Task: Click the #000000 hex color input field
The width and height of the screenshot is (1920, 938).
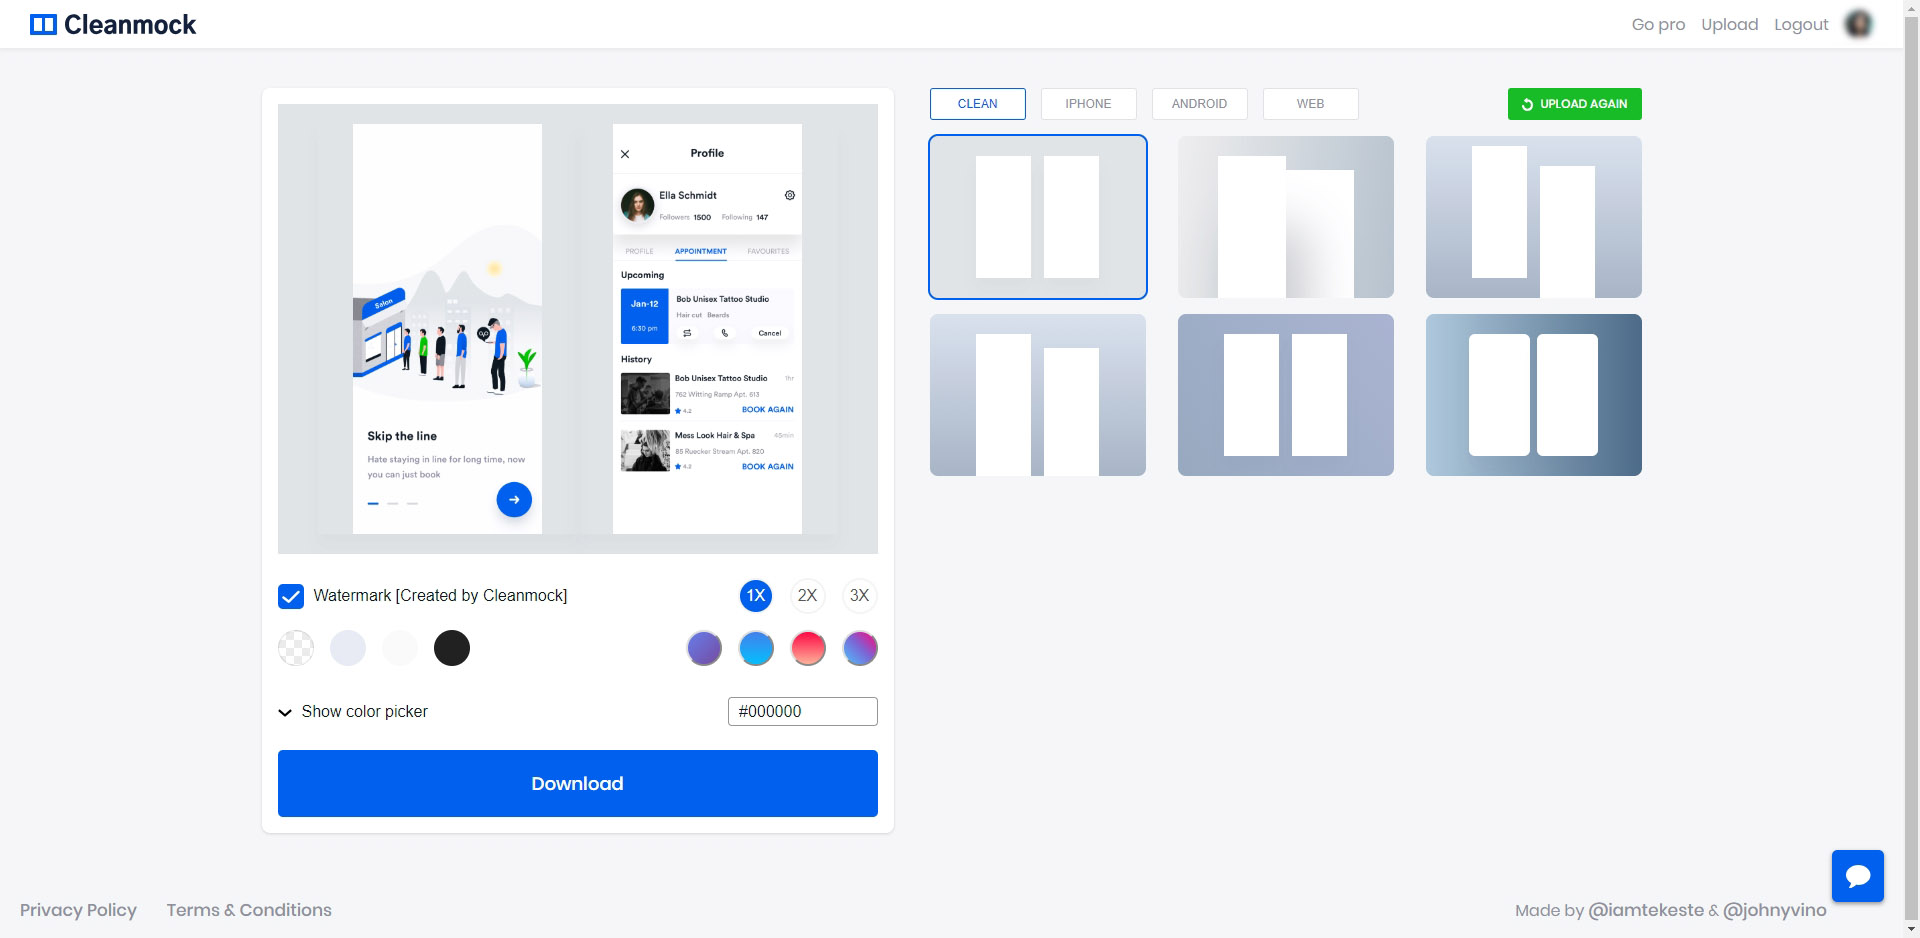Action: pos(802,711)
